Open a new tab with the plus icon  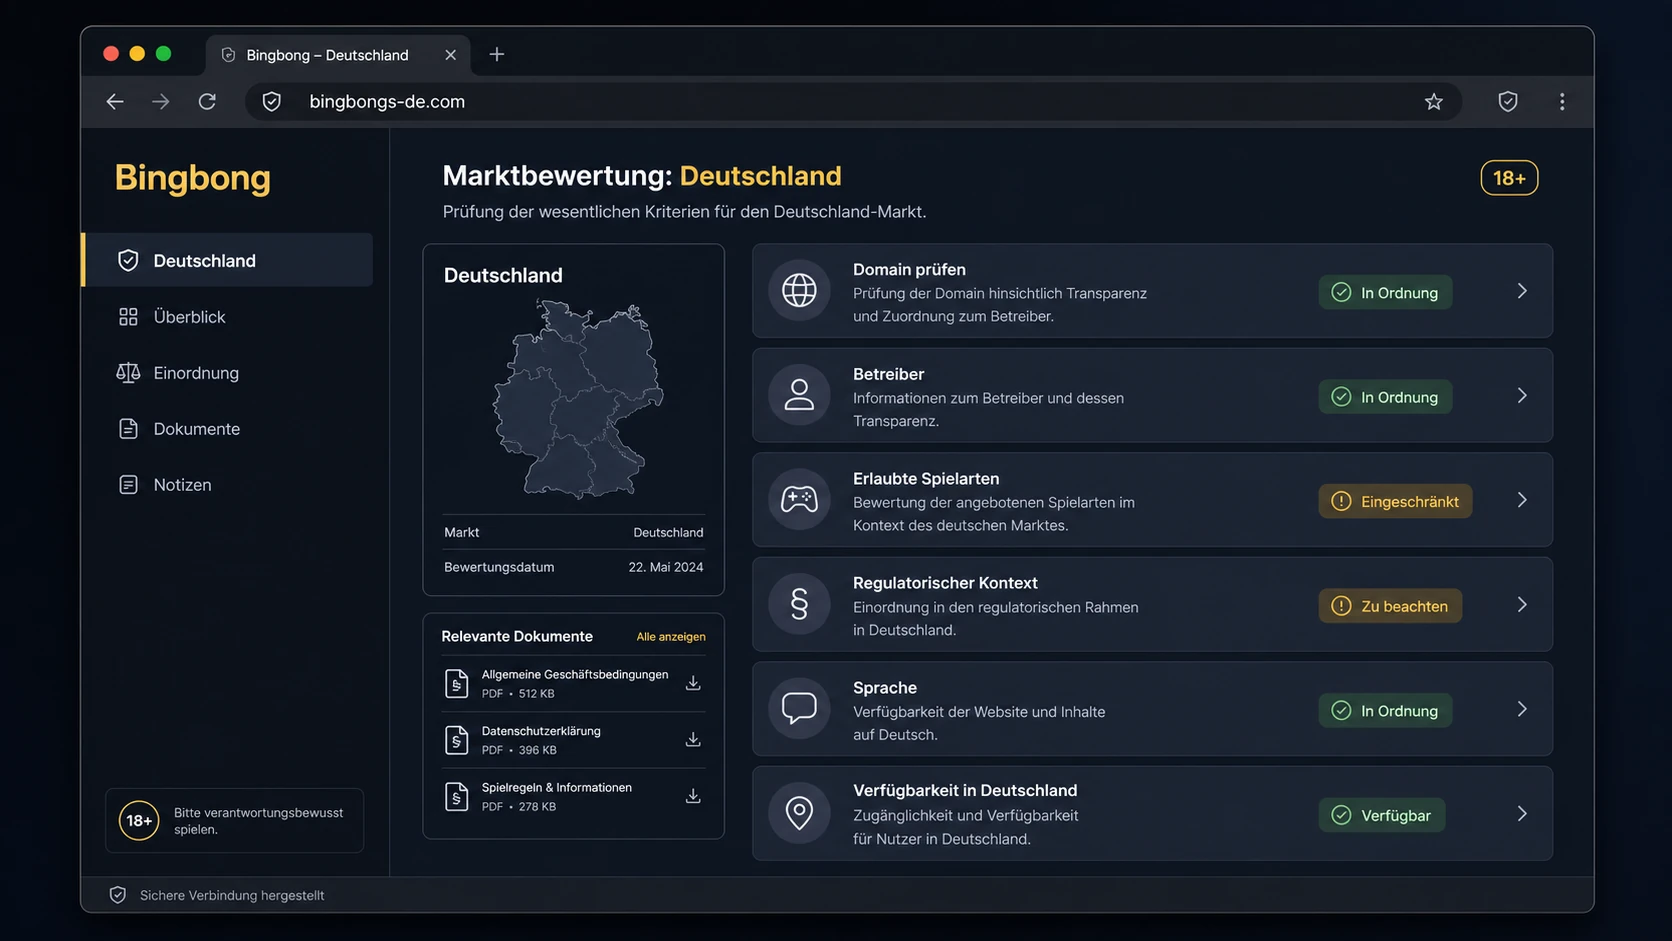(x=497, y=54)
